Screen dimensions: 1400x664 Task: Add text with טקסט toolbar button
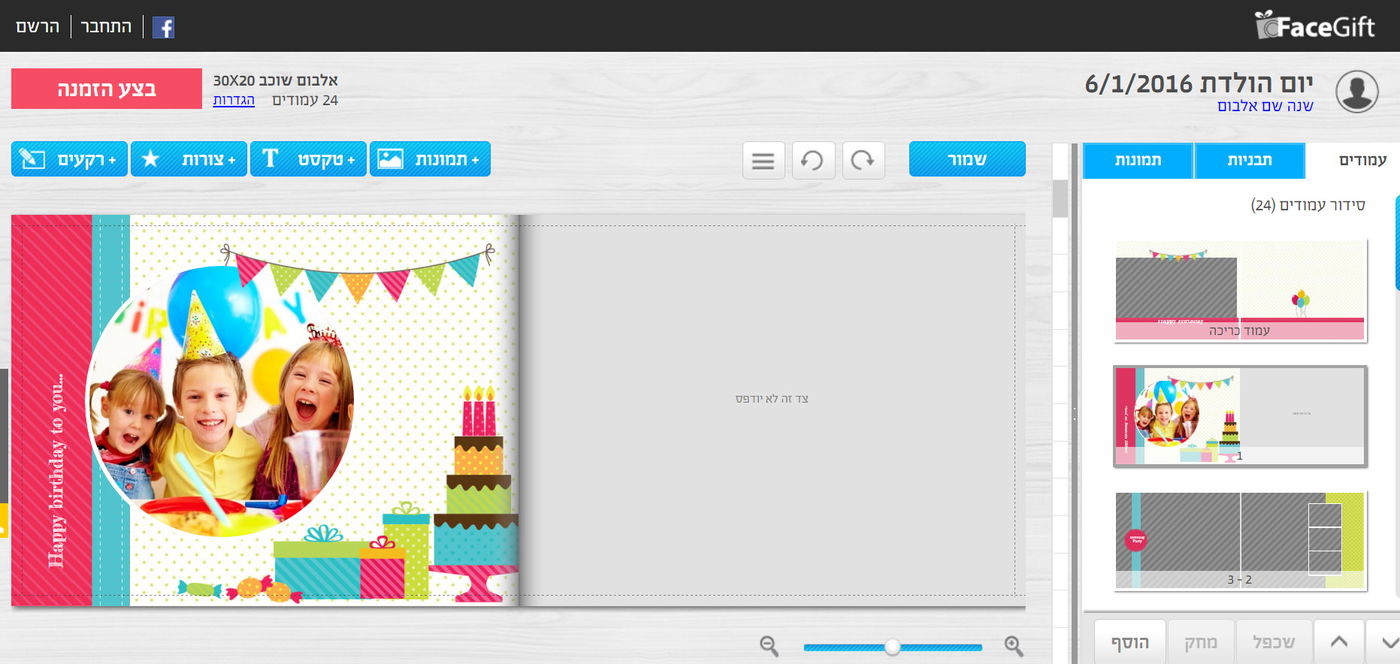[309, 159]
